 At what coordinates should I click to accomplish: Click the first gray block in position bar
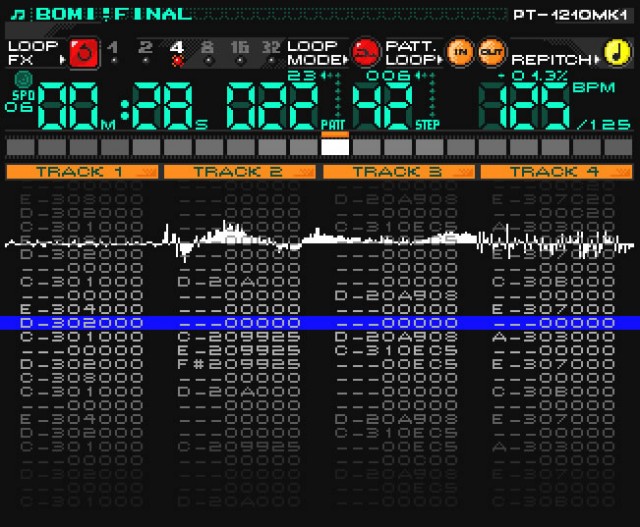click(20, 147)
